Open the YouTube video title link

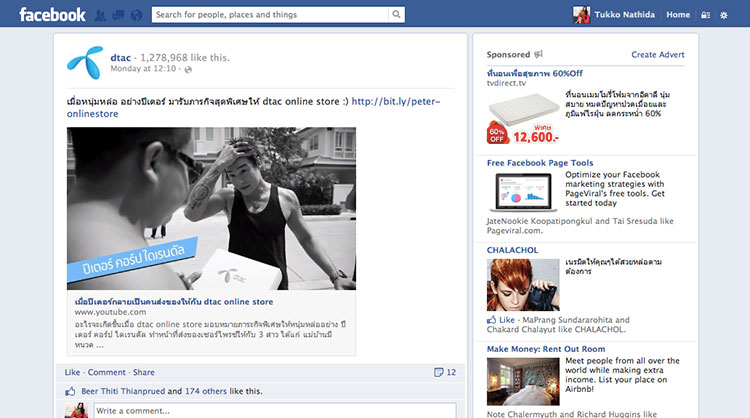[174, 302]
